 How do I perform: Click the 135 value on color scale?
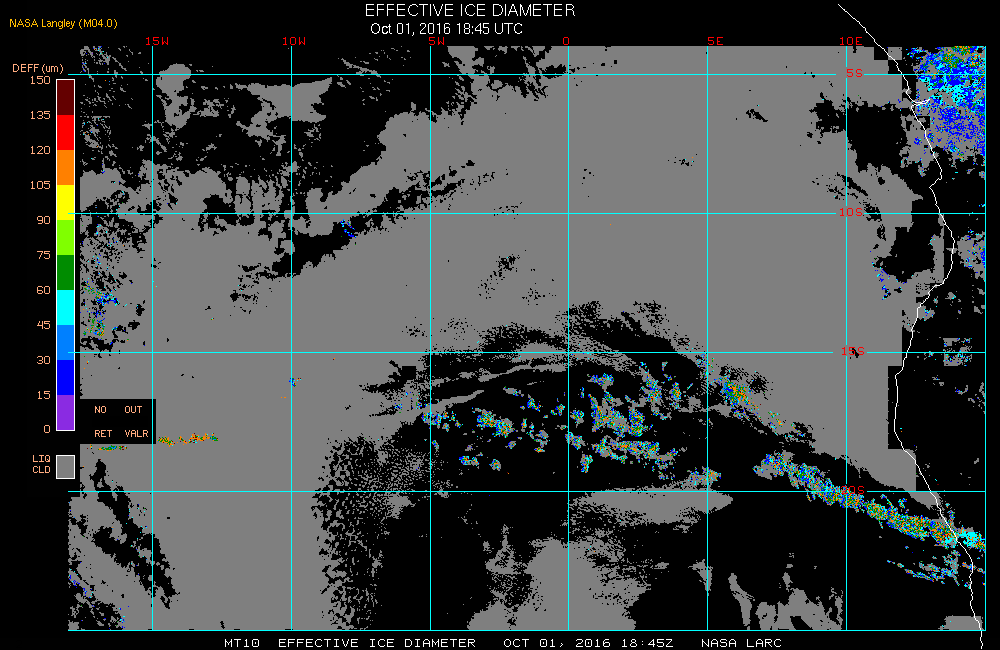[x=40, y=115]
